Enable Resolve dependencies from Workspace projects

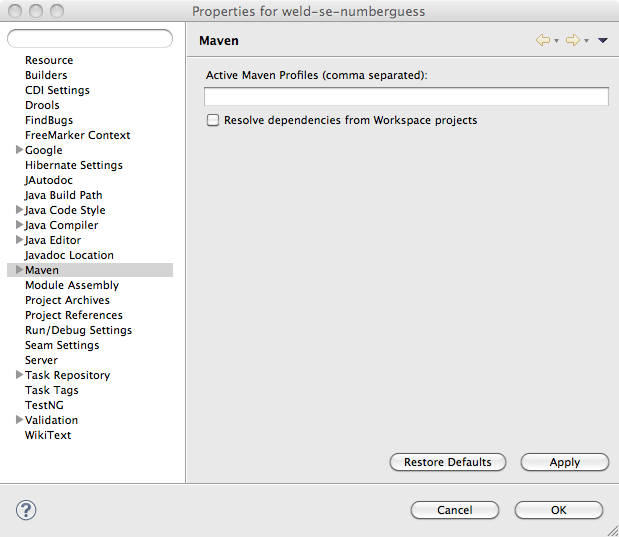click(x=212, y=120)
